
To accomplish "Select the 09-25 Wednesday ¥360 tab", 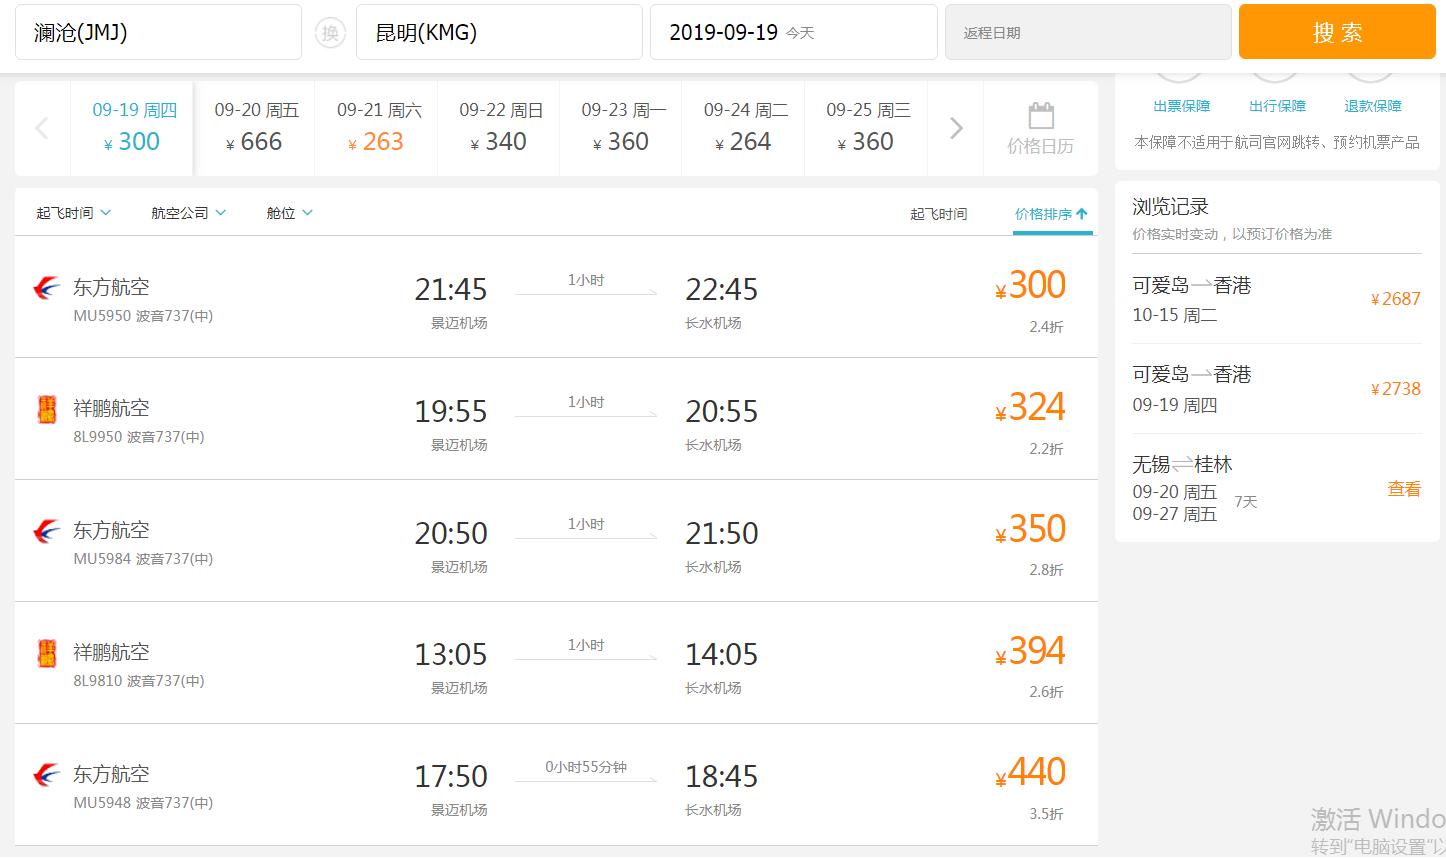I will coord(866,128).
